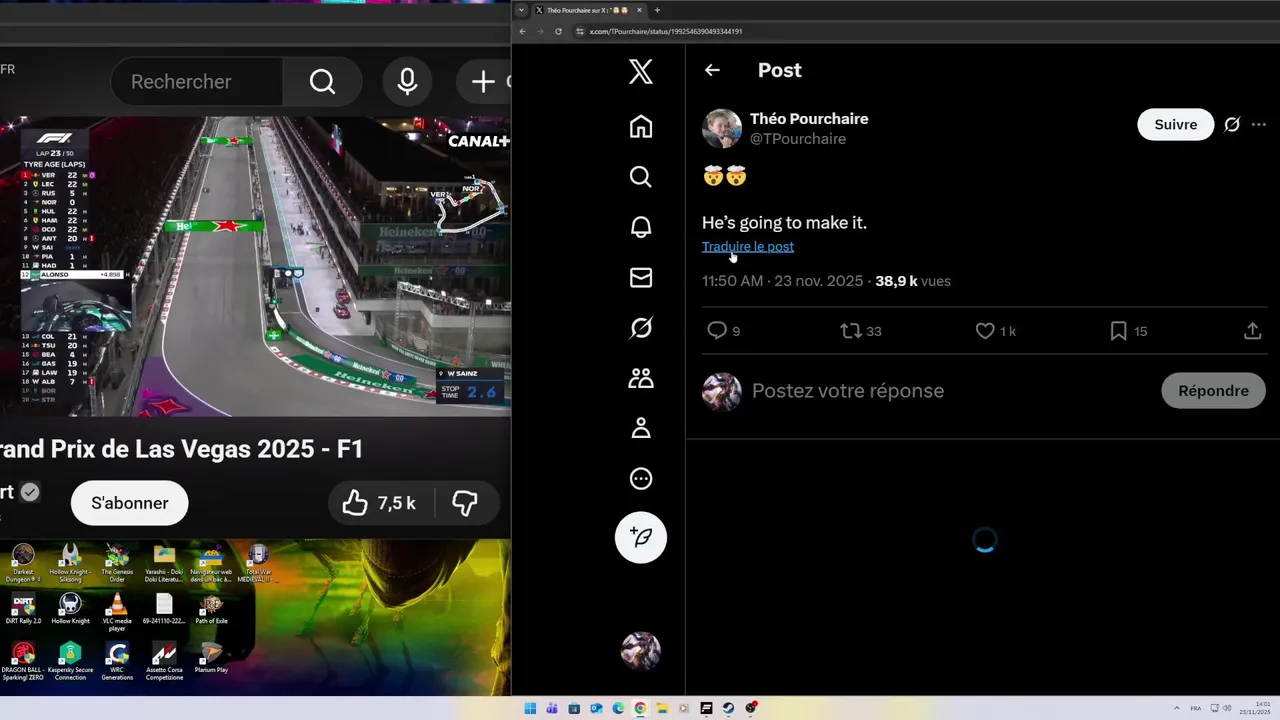Viewport: 1280px width, 720px height.
Task: Reload the X page
Action: [558, 31]
